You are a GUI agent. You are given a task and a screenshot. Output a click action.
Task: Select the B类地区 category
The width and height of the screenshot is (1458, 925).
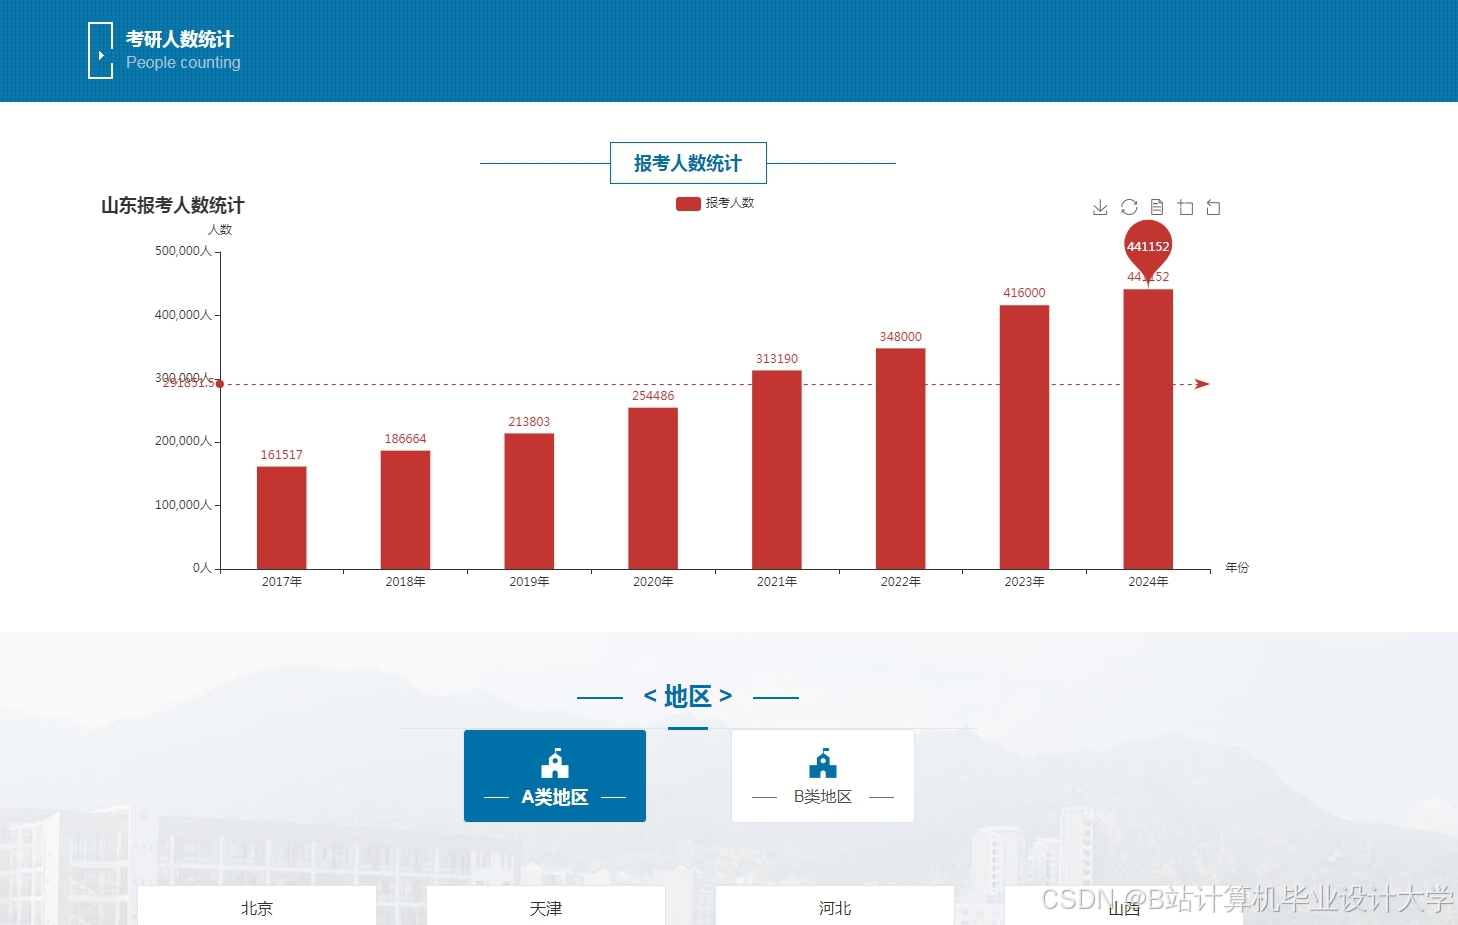822,775
